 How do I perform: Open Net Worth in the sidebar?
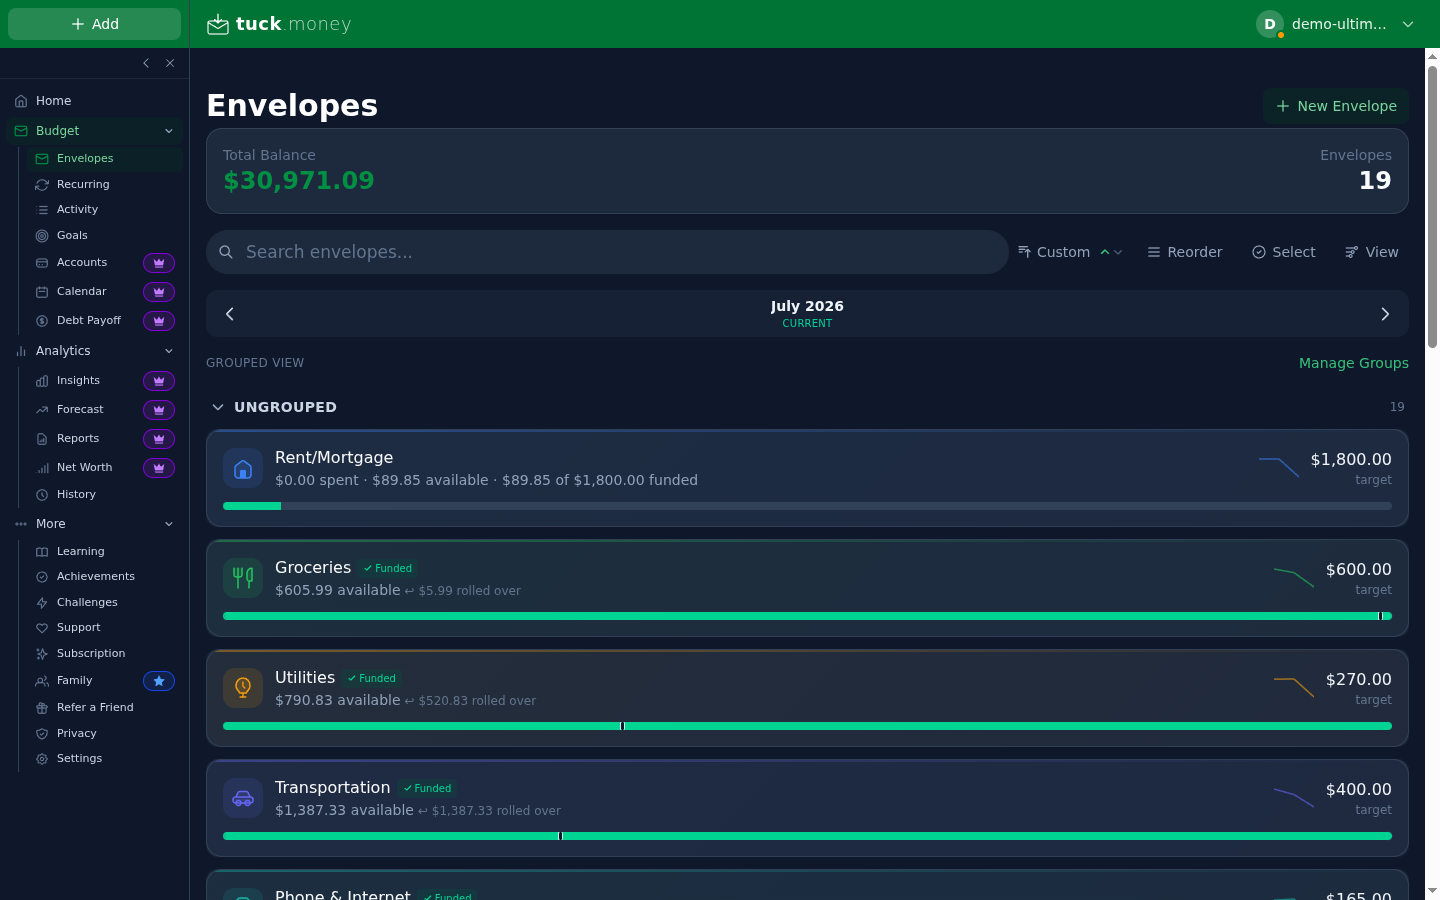[x=85, y=468]
